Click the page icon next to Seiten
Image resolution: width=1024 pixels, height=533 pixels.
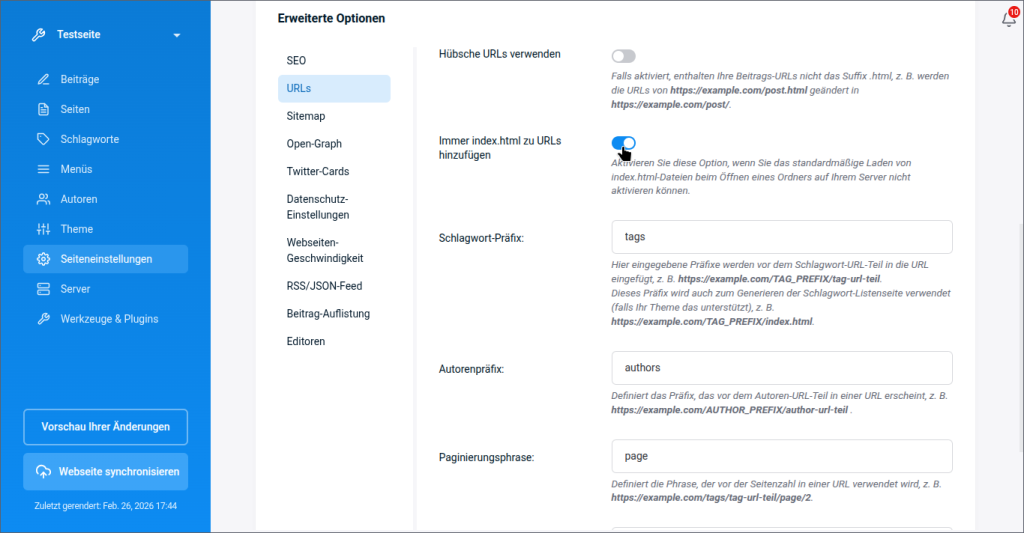[43, 109]
